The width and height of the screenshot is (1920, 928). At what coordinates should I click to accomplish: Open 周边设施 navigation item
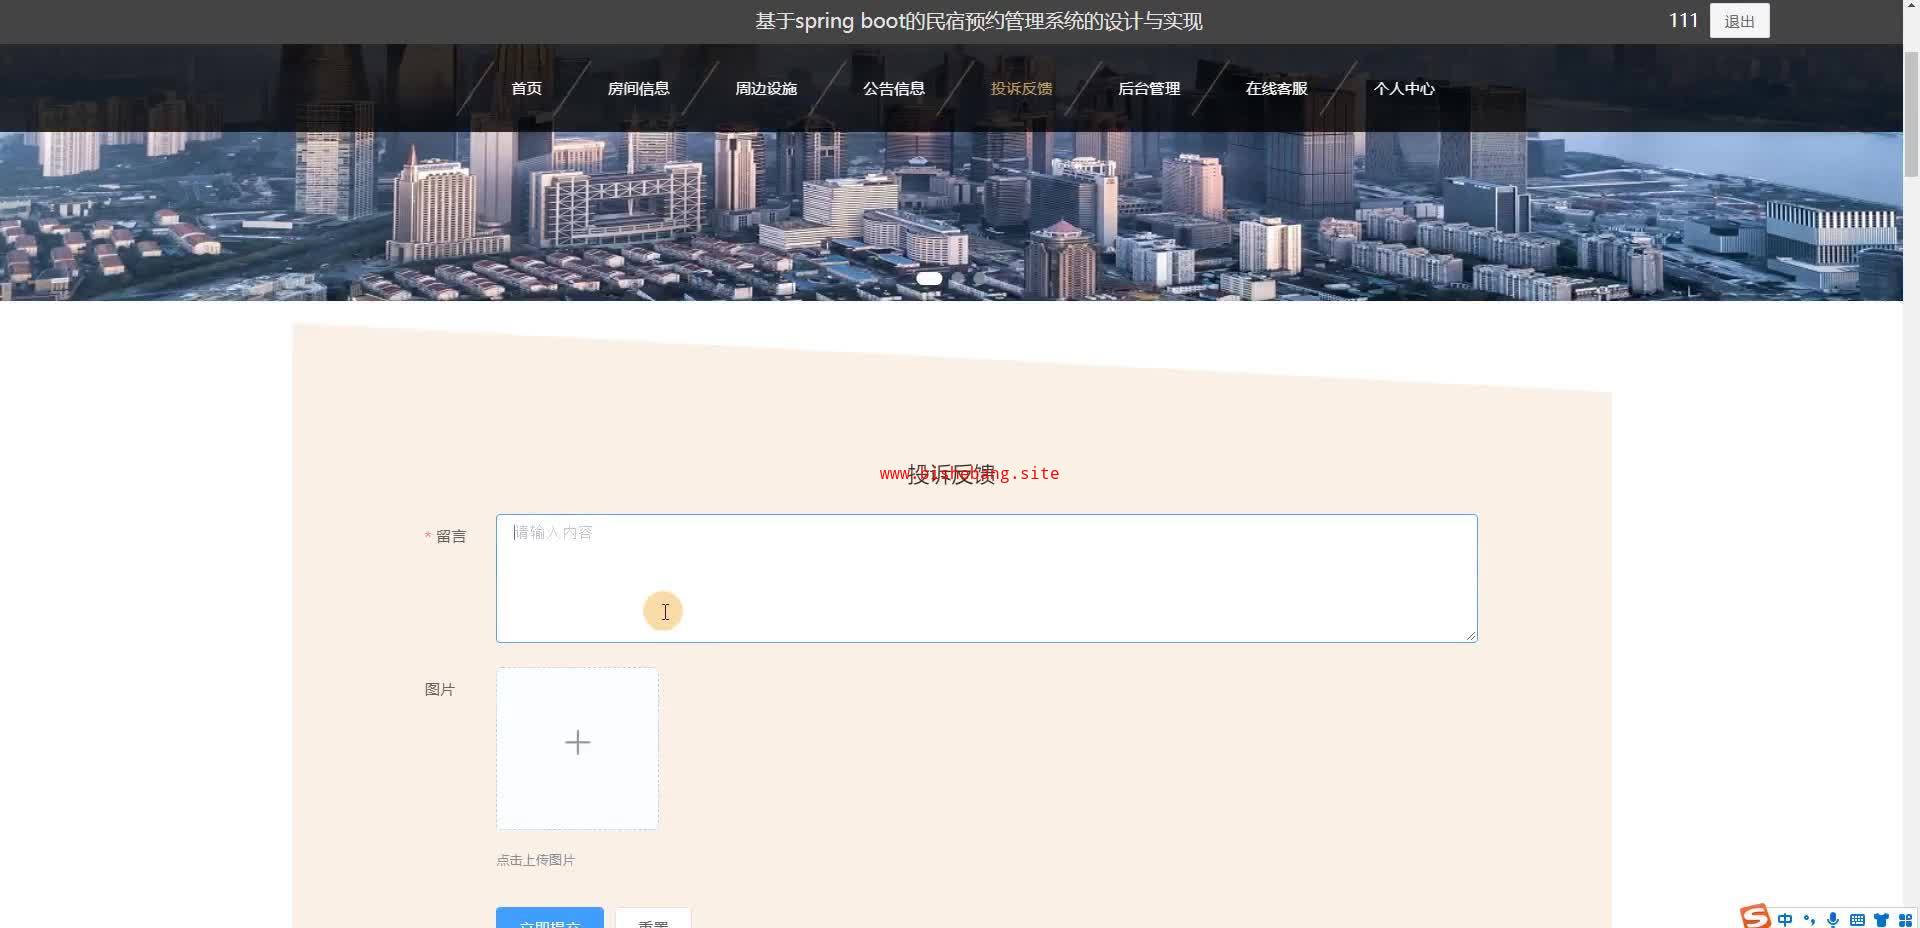[766, 88]
